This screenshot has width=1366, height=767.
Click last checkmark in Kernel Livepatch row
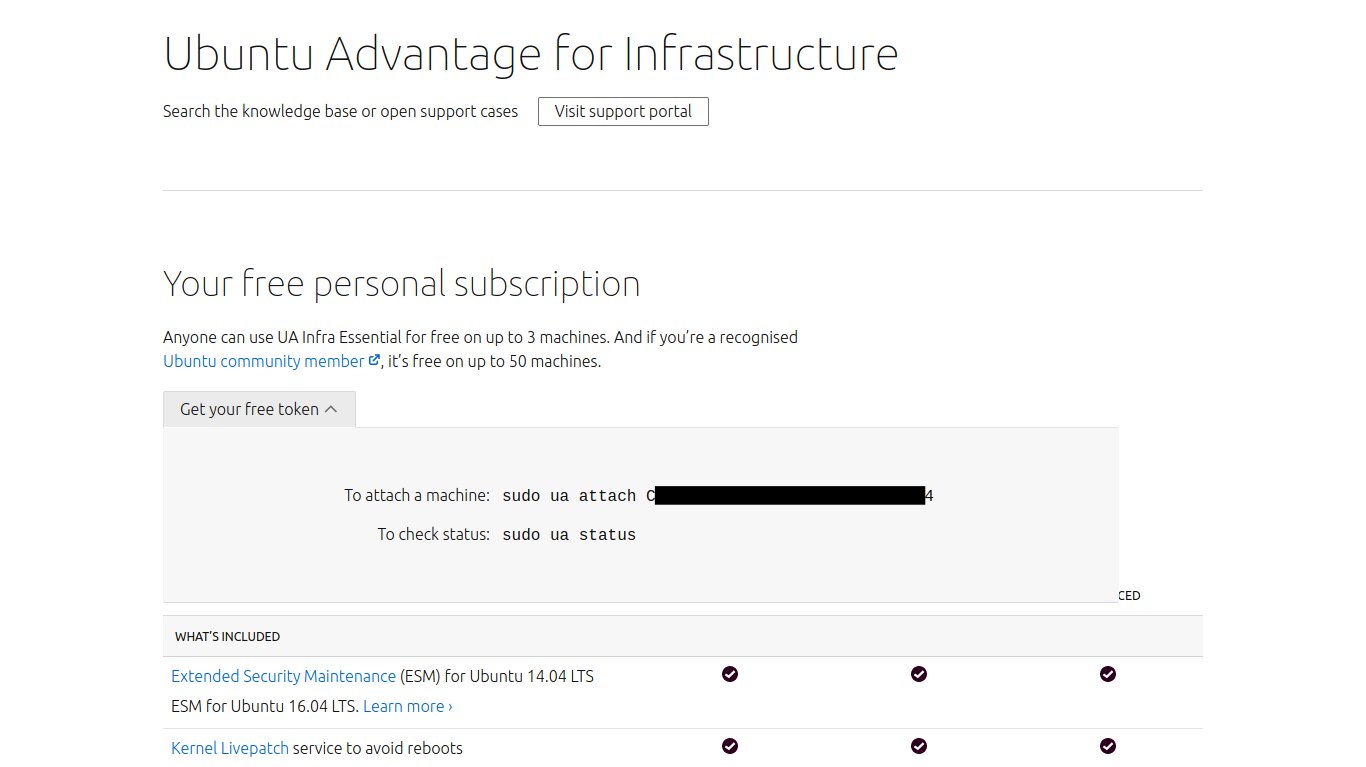coord(1108,746)
